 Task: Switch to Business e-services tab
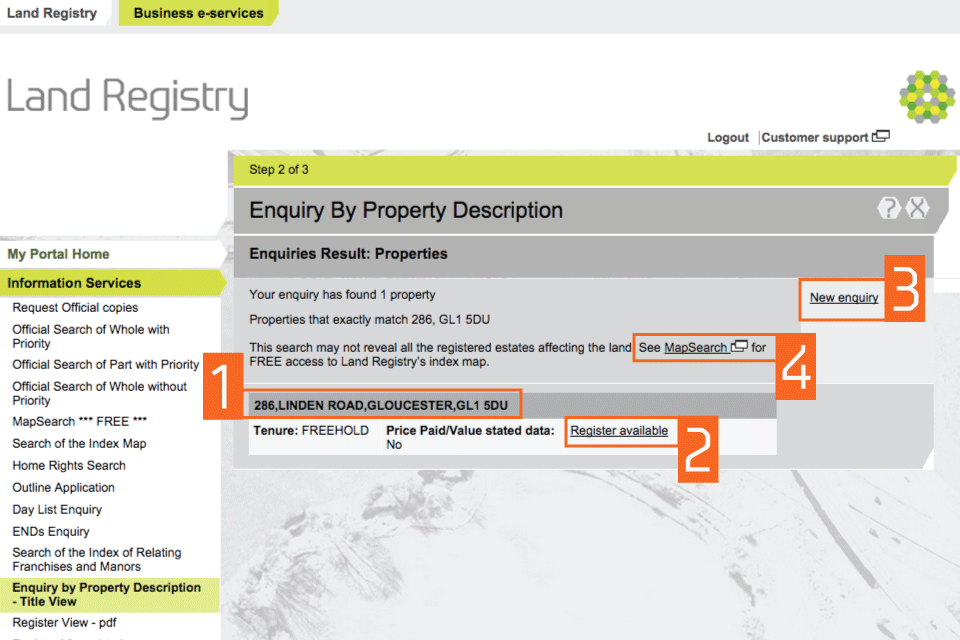point(198,13)
